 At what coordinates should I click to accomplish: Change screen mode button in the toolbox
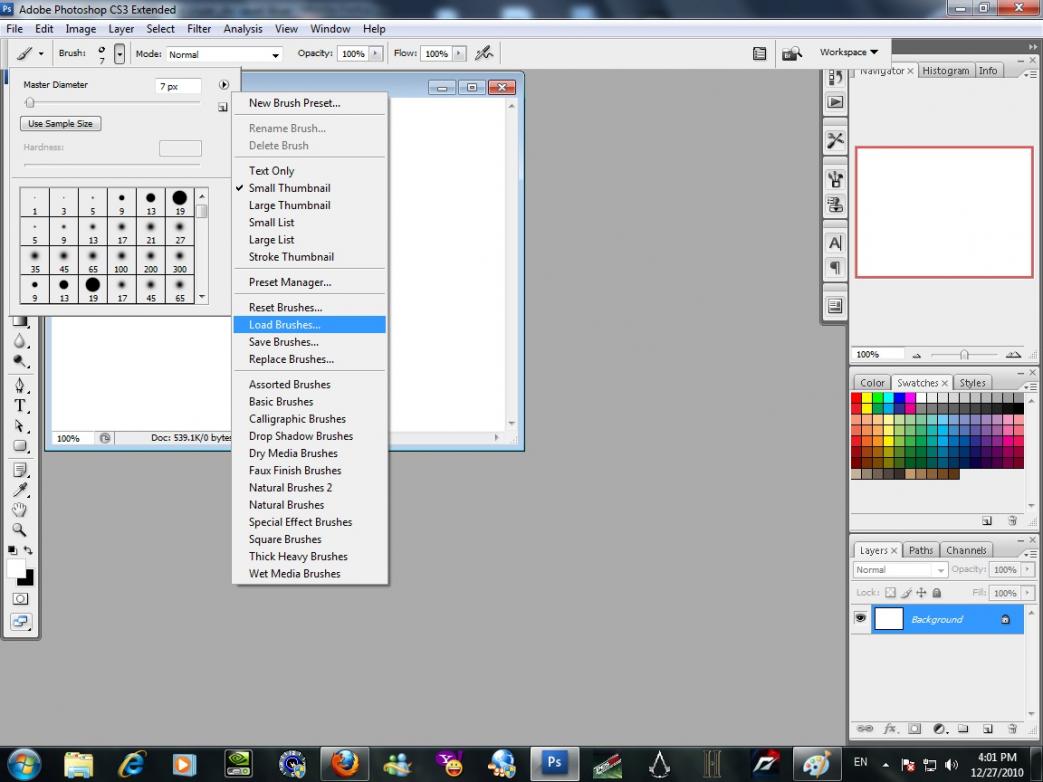(x=21, y=622)
